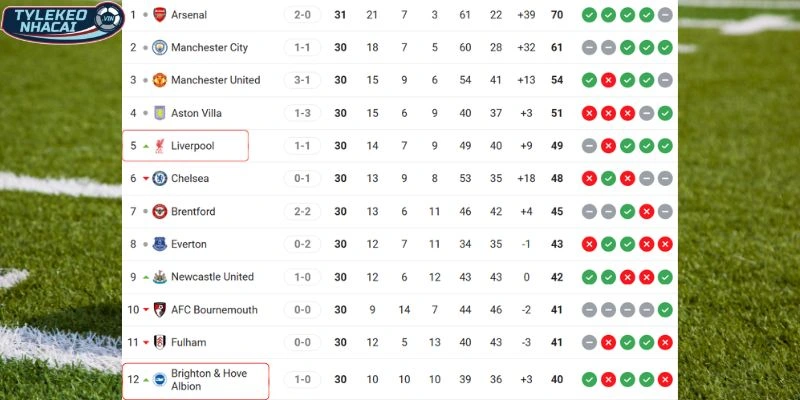Click the Brentford club crest icon
This screenshot has height=400, width=800.
pyautogui.click(x=159, y=212)
